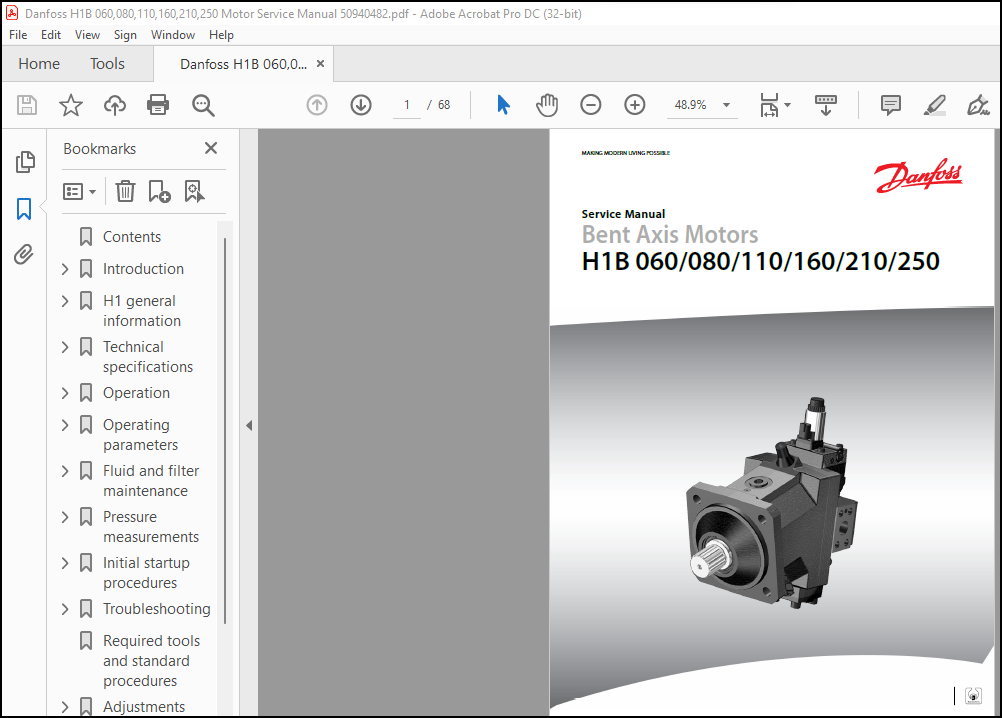Click the zoom percentage field 48.9%
The height and width of the screenshot is (718, 1002).
pyautogui.click(x=691, y=105)
